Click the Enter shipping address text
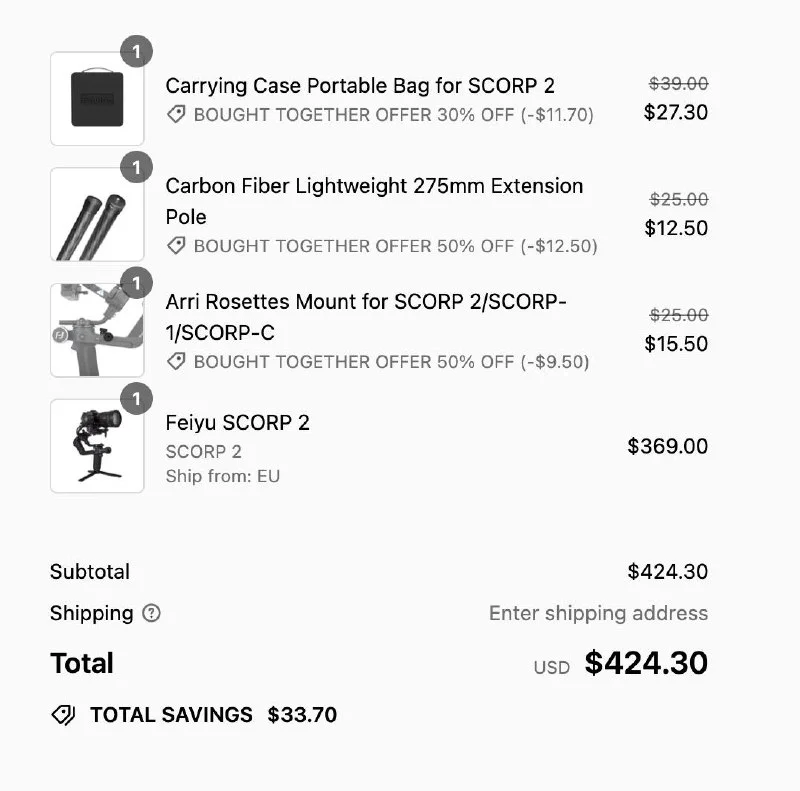 pyautogui.click(x=598, y=613)
